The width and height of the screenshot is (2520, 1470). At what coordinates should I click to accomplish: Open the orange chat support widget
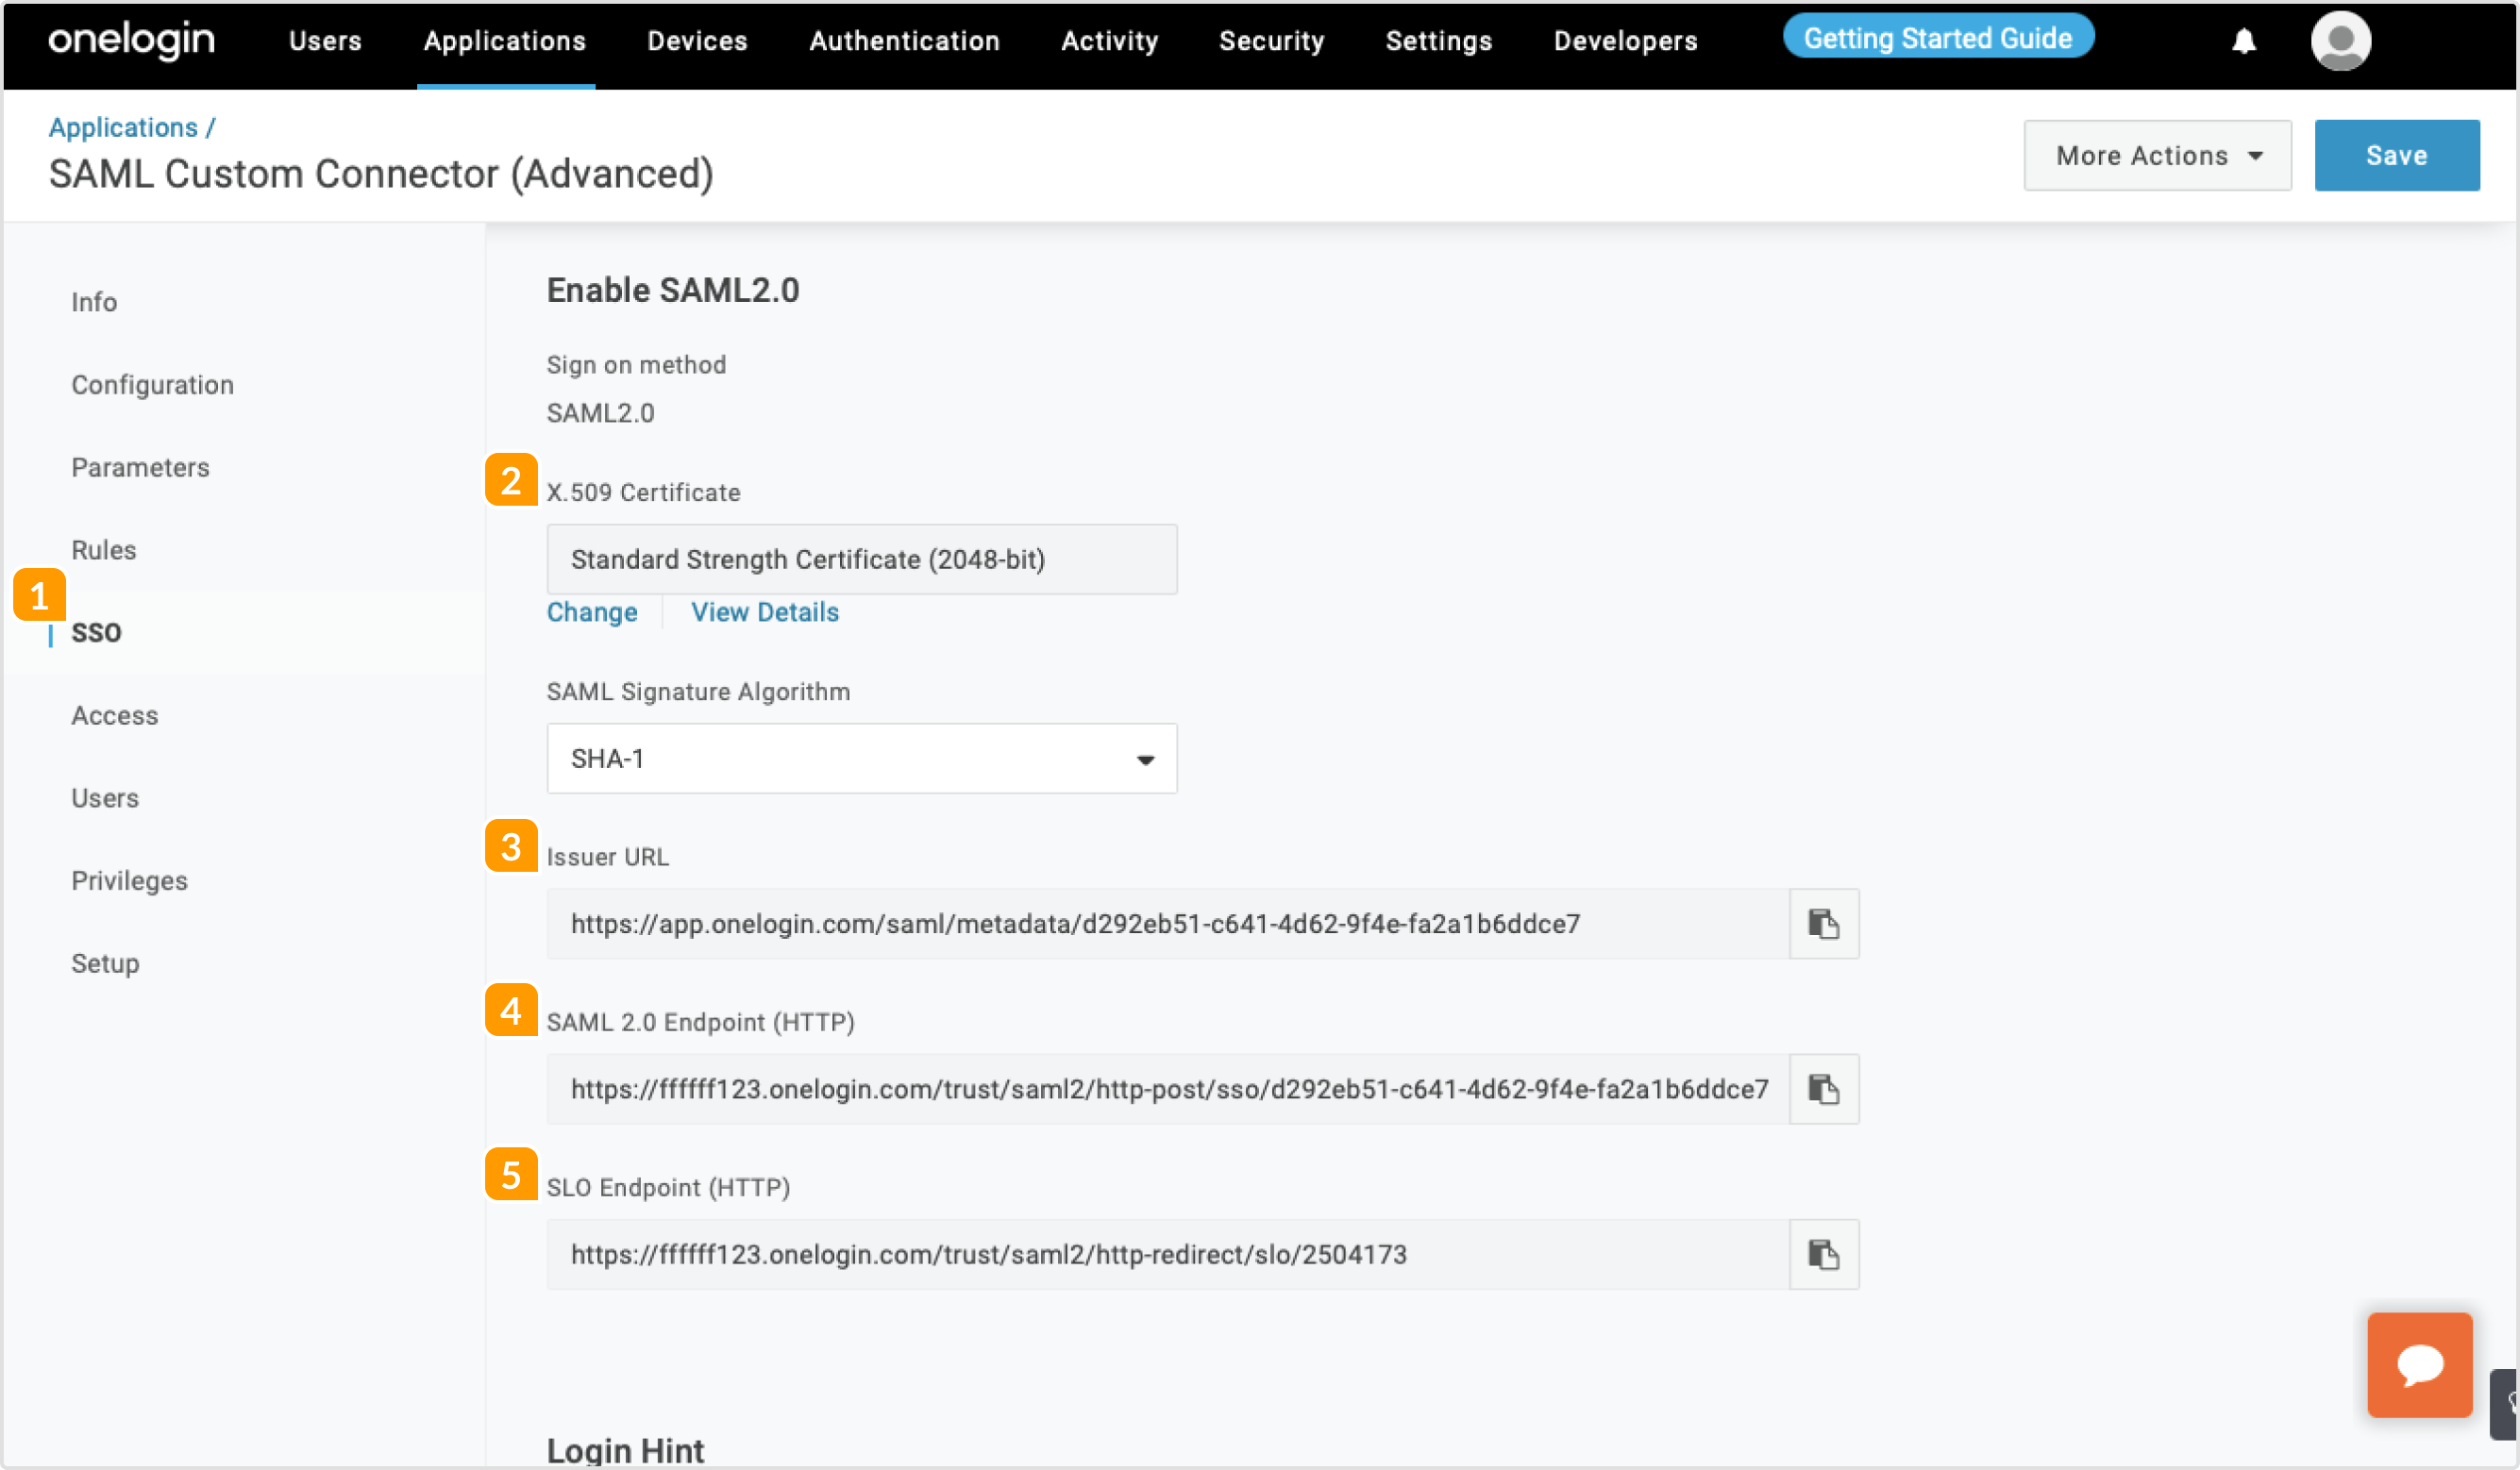click(x=2418, y=1365)
